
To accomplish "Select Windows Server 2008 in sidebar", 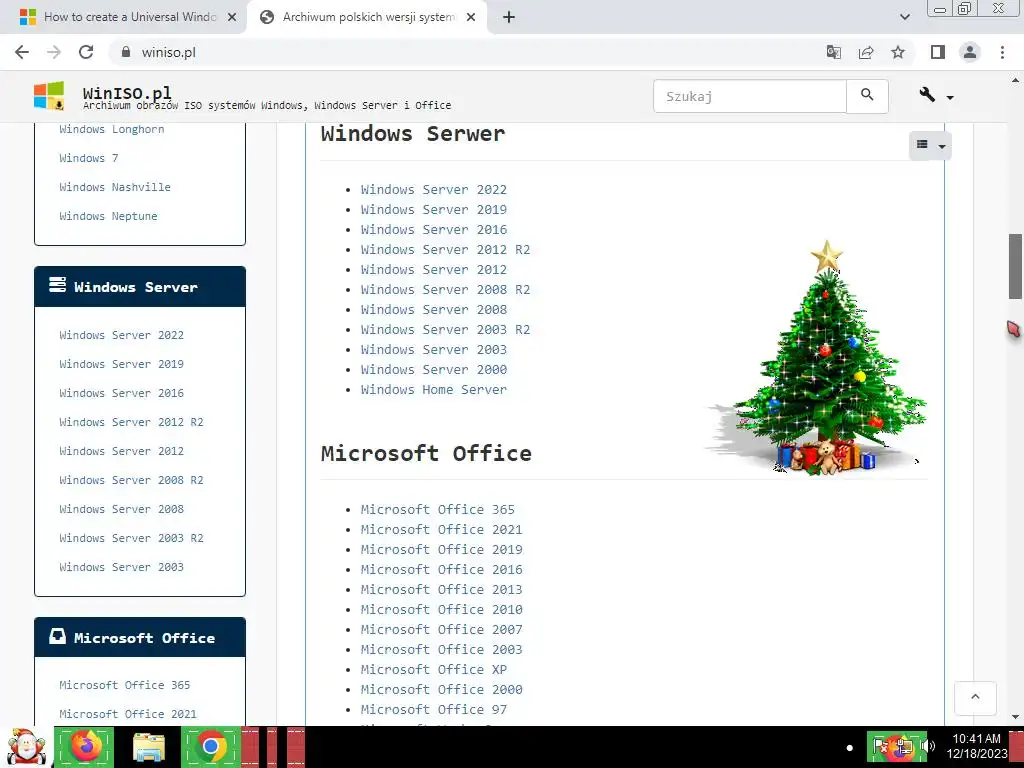I will (x=121, y=509).
